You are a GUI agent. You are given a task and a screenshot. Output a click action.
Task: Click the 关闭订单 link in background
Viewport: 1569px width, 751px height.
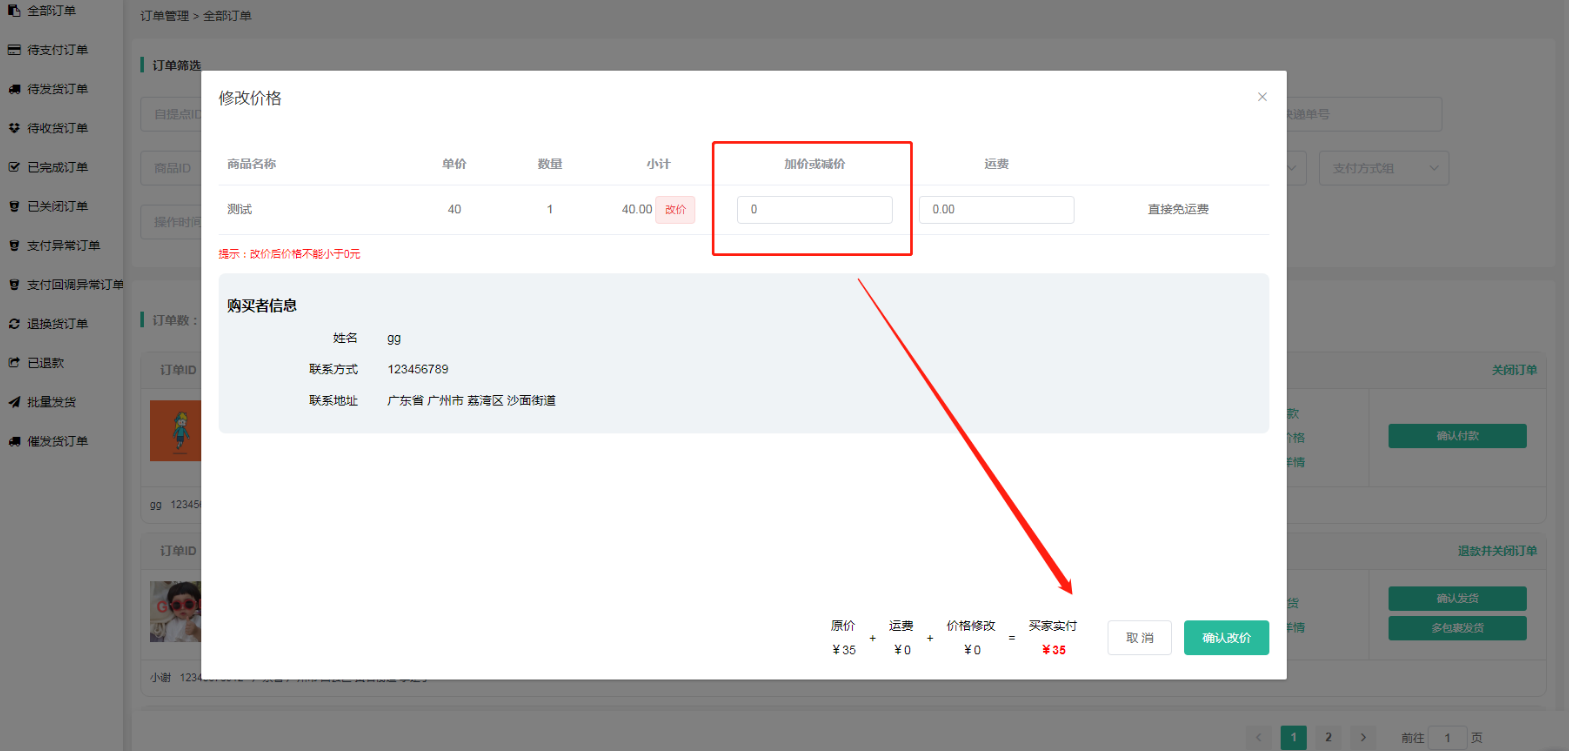[x=1514, y=370]
